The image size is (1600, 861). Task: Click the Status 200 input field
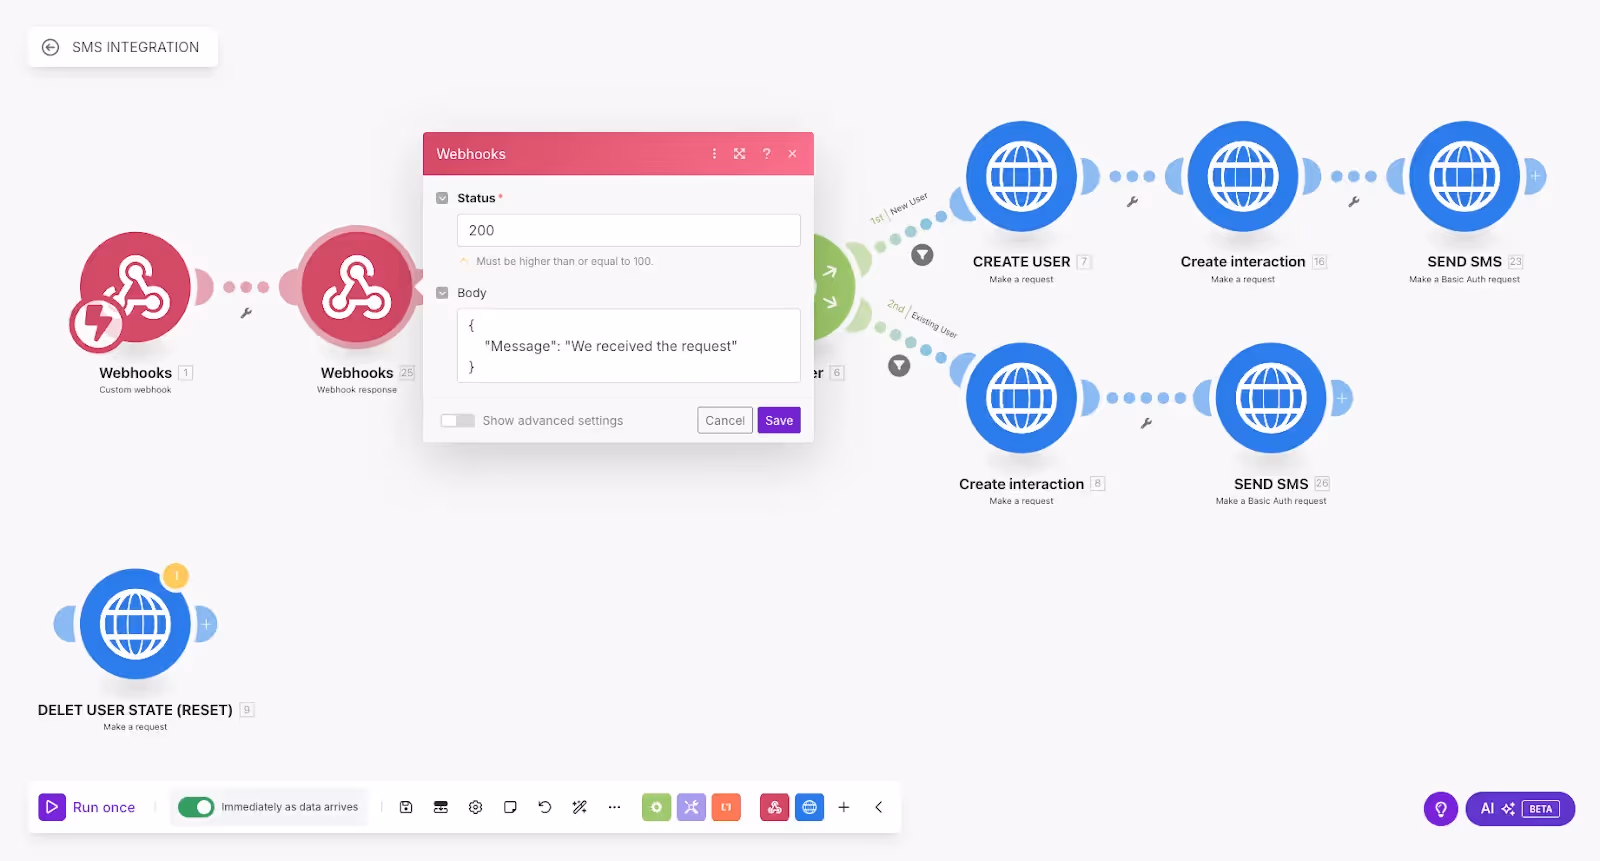(x=629, y=230)
